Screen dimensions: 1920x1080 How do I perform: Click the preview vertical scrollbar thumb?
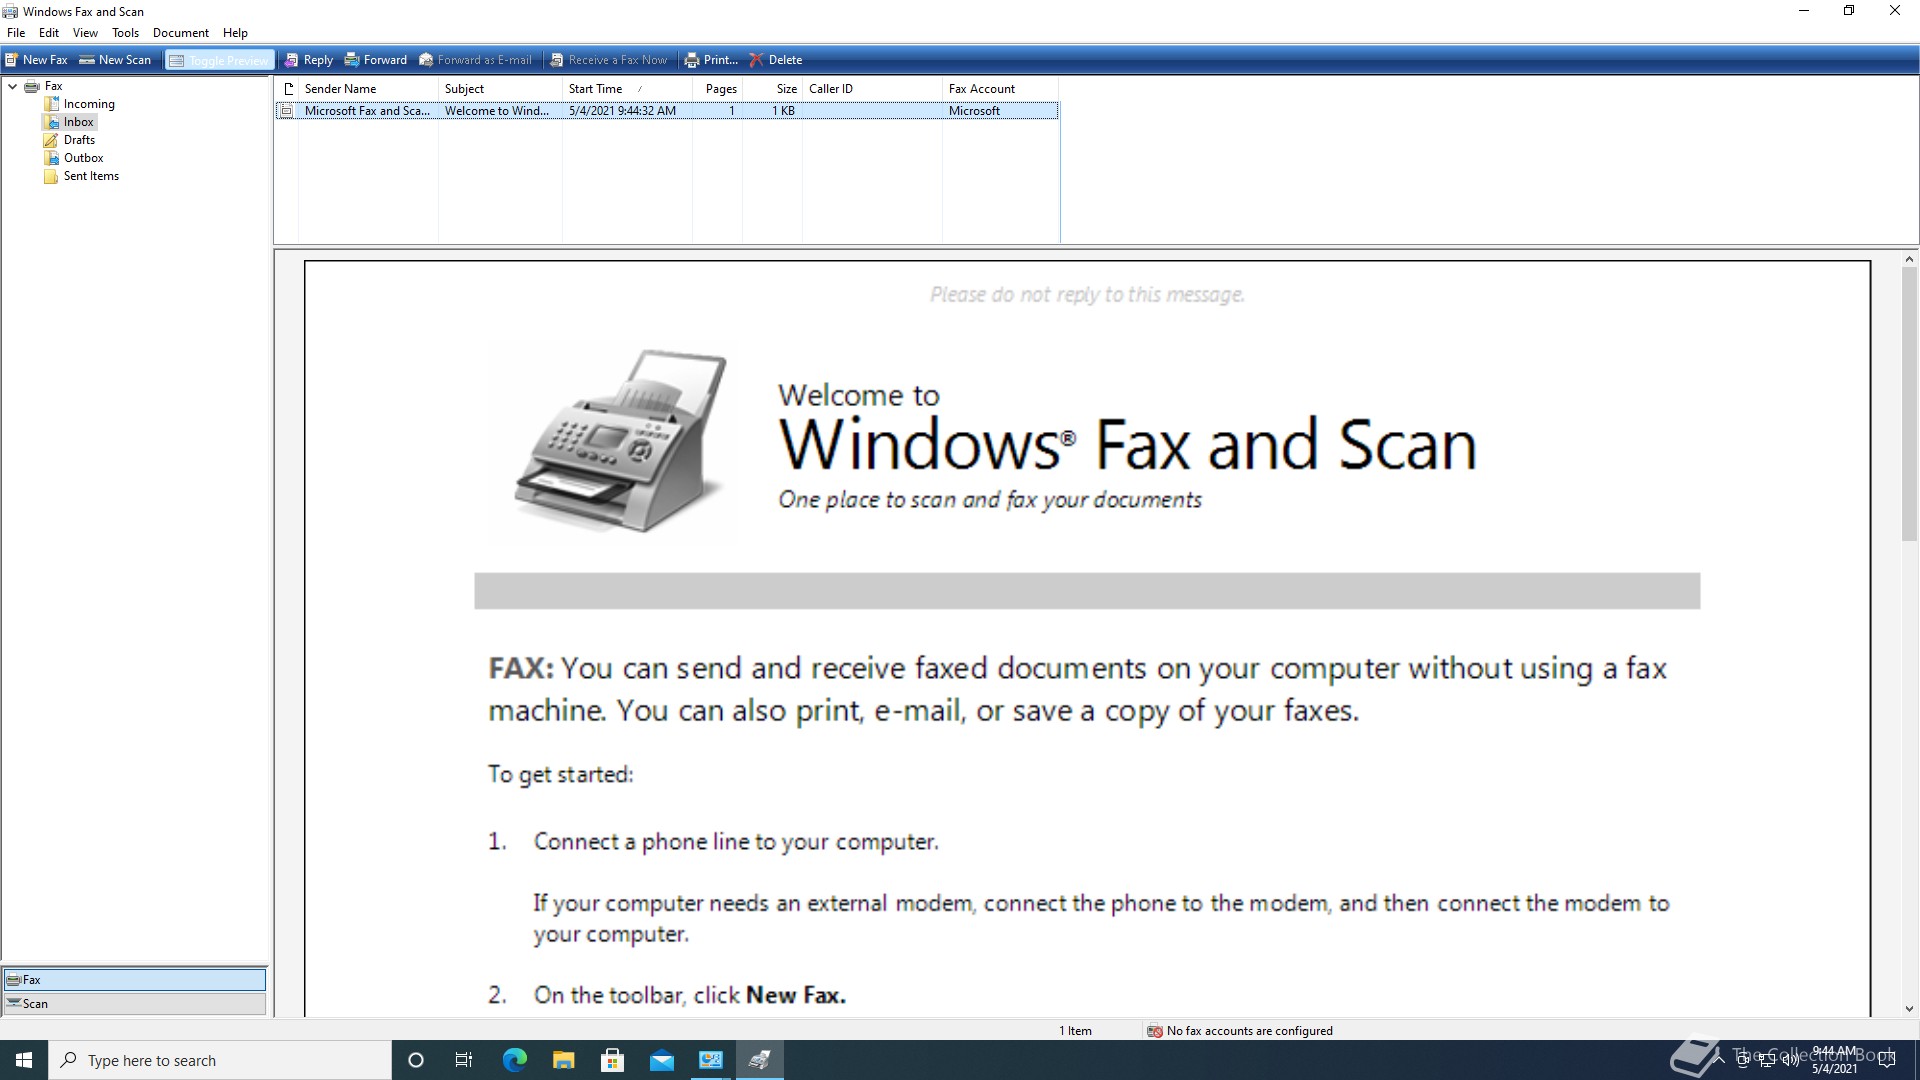[1909, 405]
